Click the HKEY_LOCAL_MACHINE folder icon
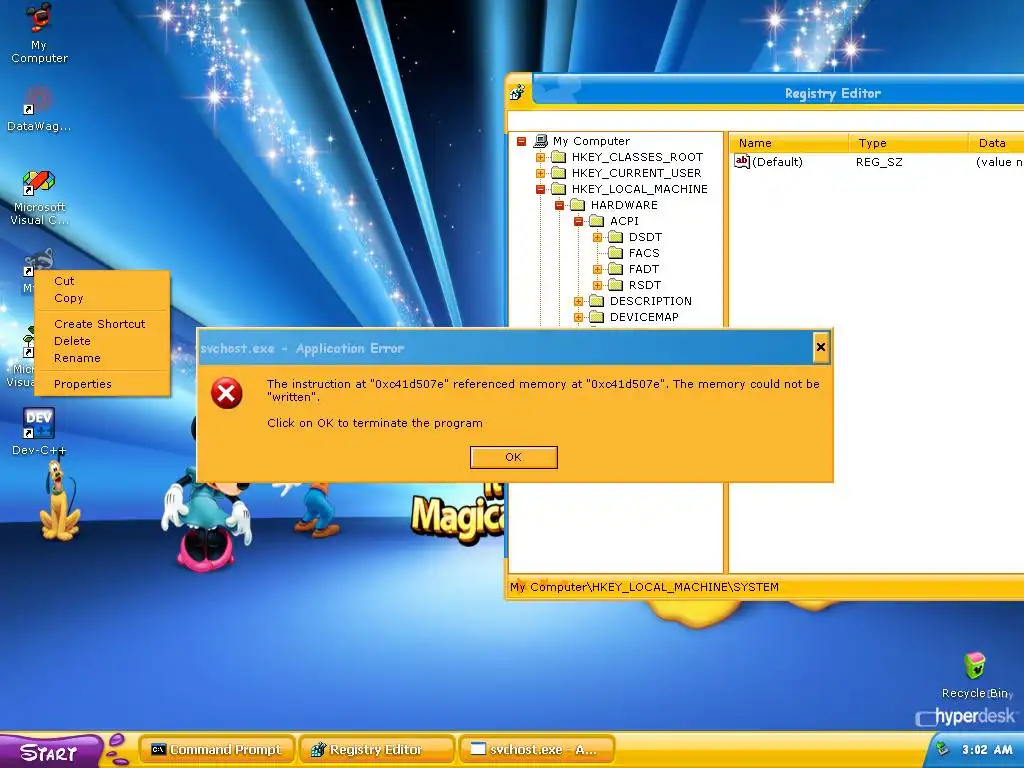 pyautogui.click(x=558, y=189)
